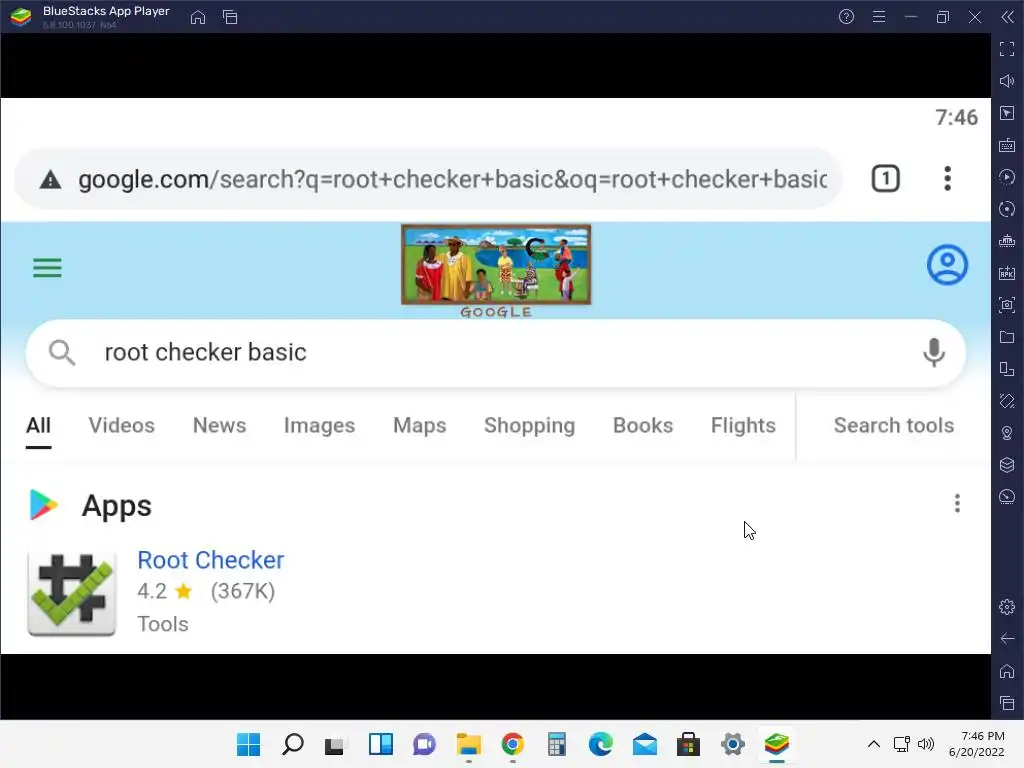
Task: Click the Android back arrow in sidebar
Action: pyautogui.click(x=1007, y=639)
